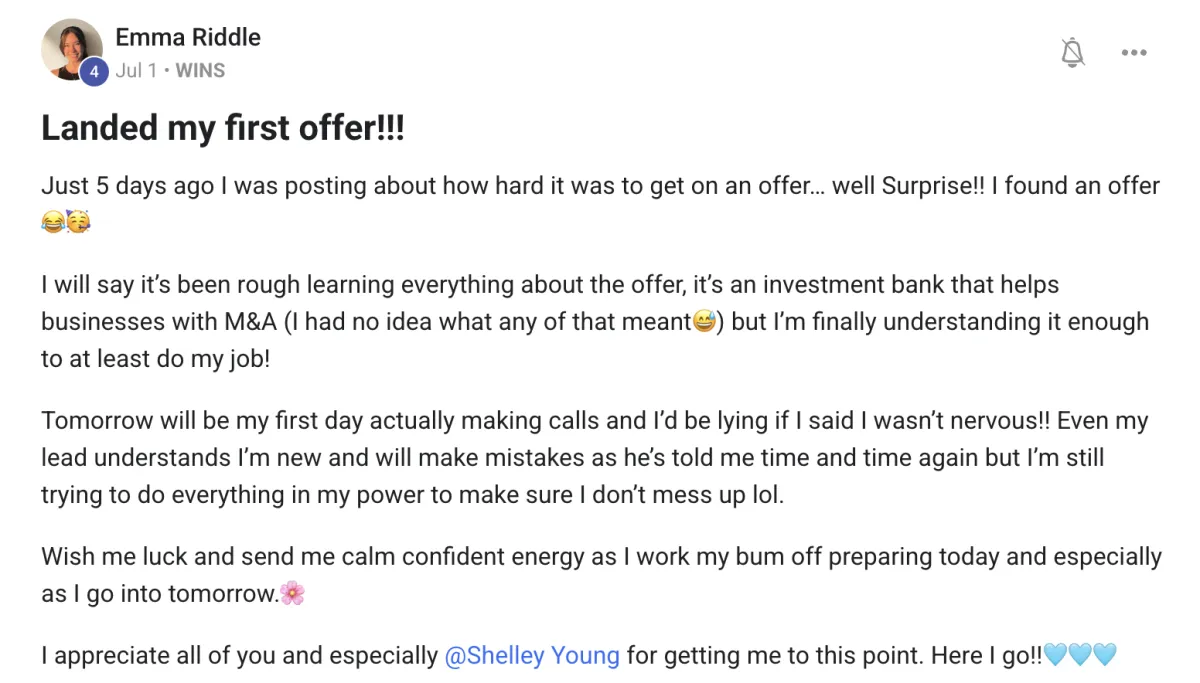Open the Emma Riddle author name

pyautogui.click(x=188, y=37)
